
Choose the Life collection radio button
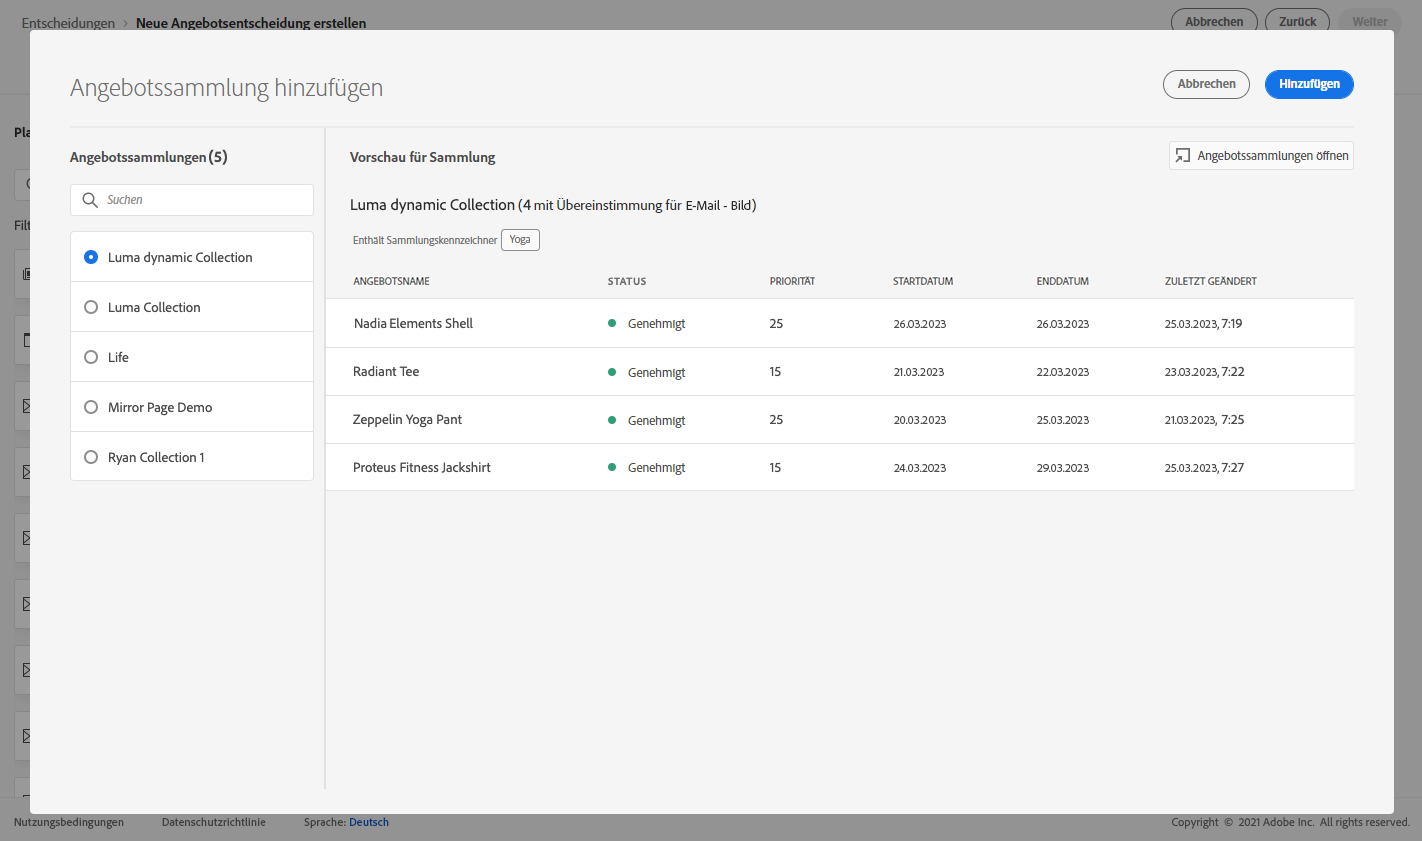click(x=91, y=357)
